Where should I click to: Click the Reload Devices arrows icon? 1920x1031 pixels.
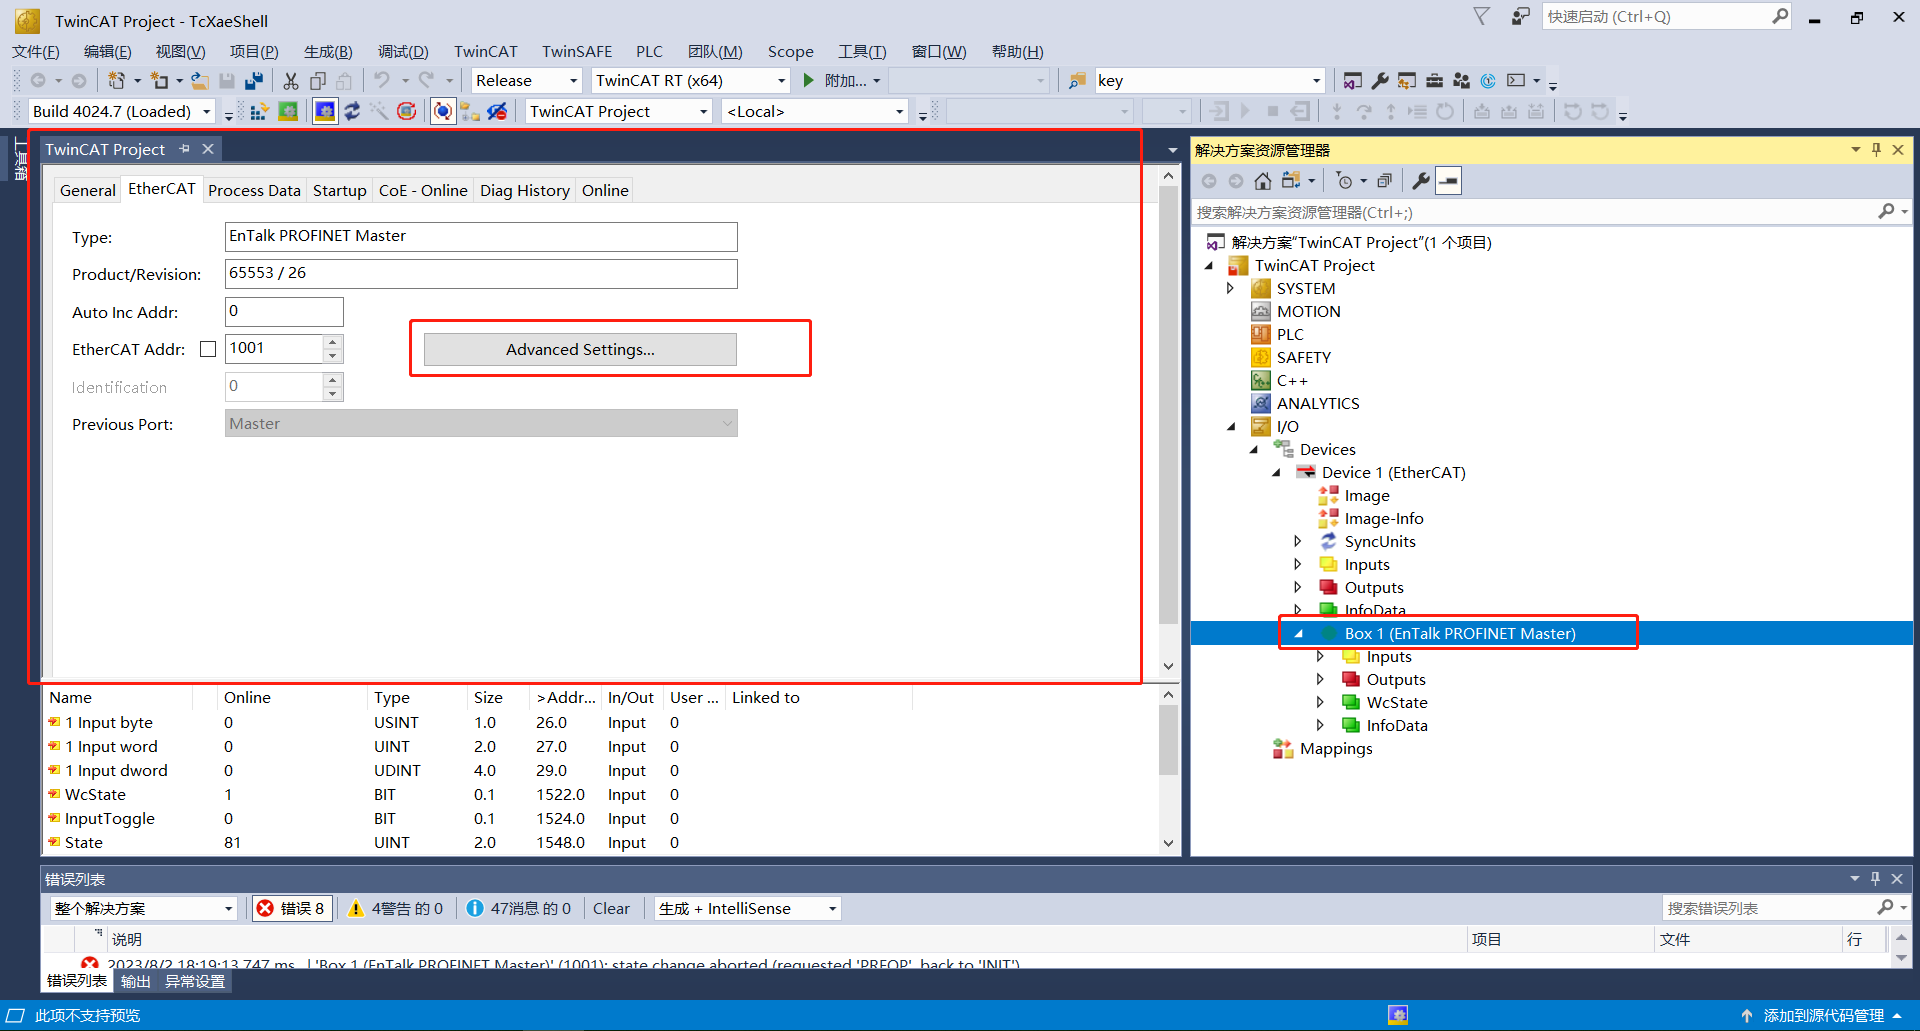[x=352, y=112]
